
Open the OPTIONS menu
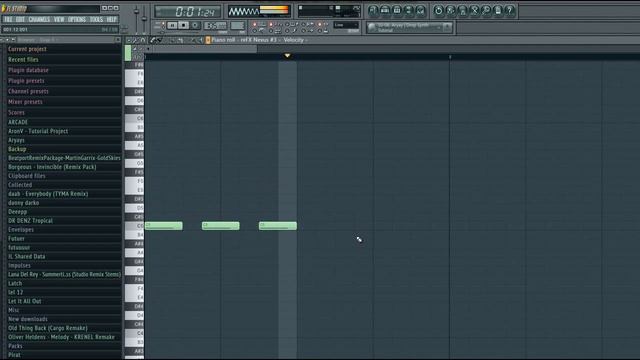coord(77,19)
